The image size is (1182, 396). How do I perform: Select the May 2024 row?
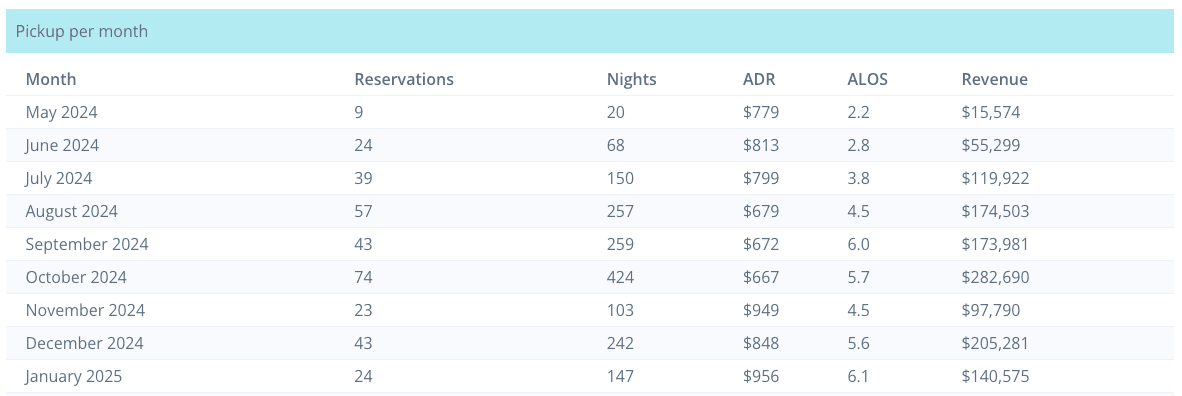tap(590, 112)
